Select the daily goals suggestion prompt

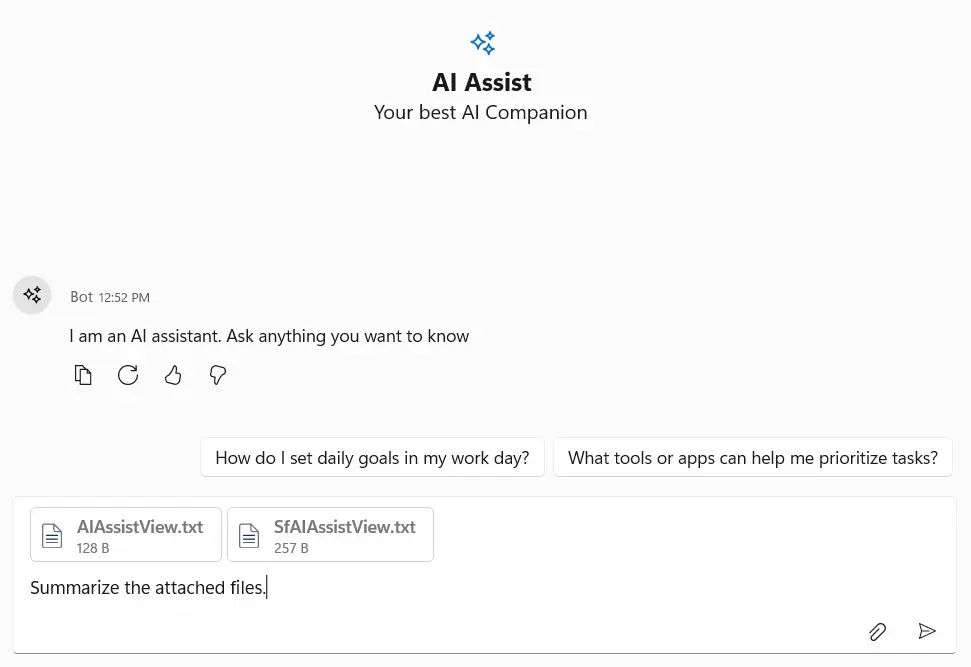[372, 457]
